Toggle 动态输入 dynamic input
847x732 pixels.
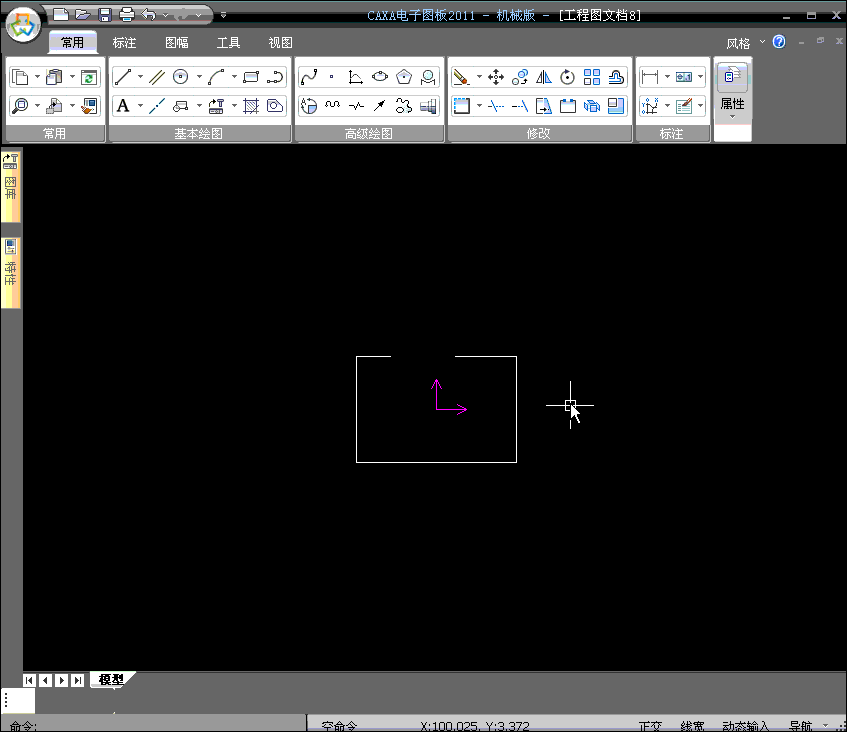(745, 726)
